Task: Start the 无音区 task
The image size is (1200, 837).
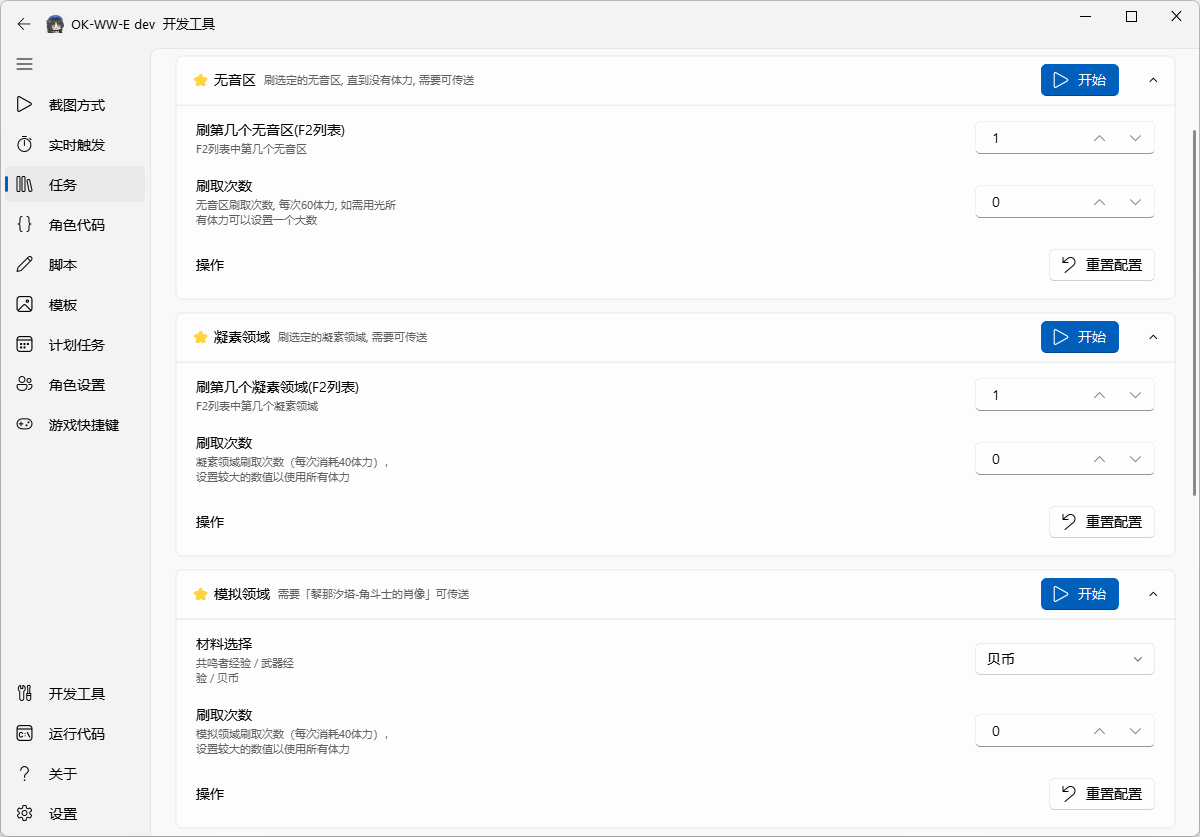Action: (1079, 80)
